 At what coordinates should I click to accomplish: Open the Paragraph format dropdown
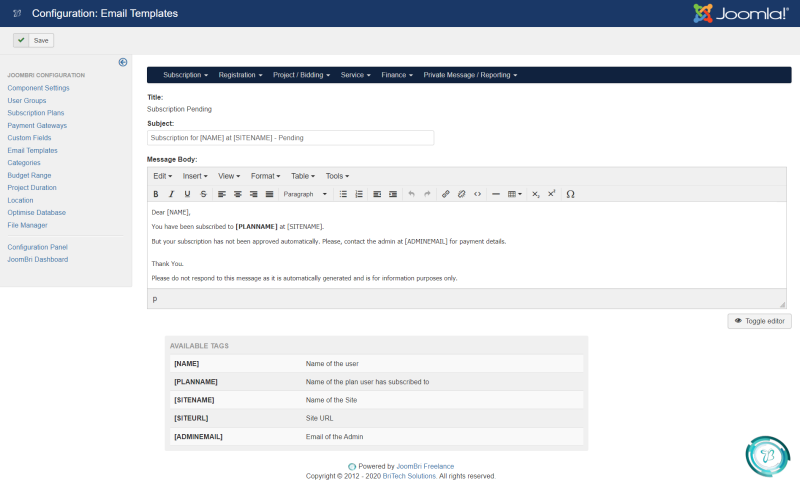(x=305, y=194)
